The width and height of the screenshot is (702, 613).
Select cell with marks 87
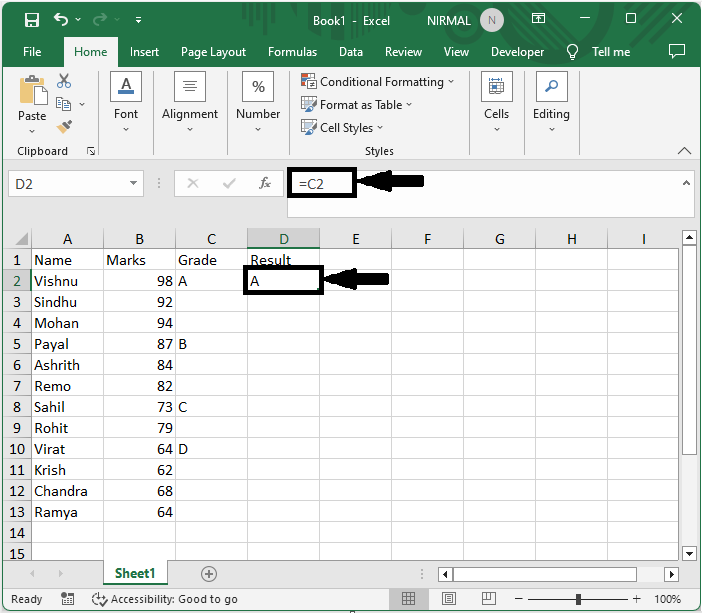[140, 344]
